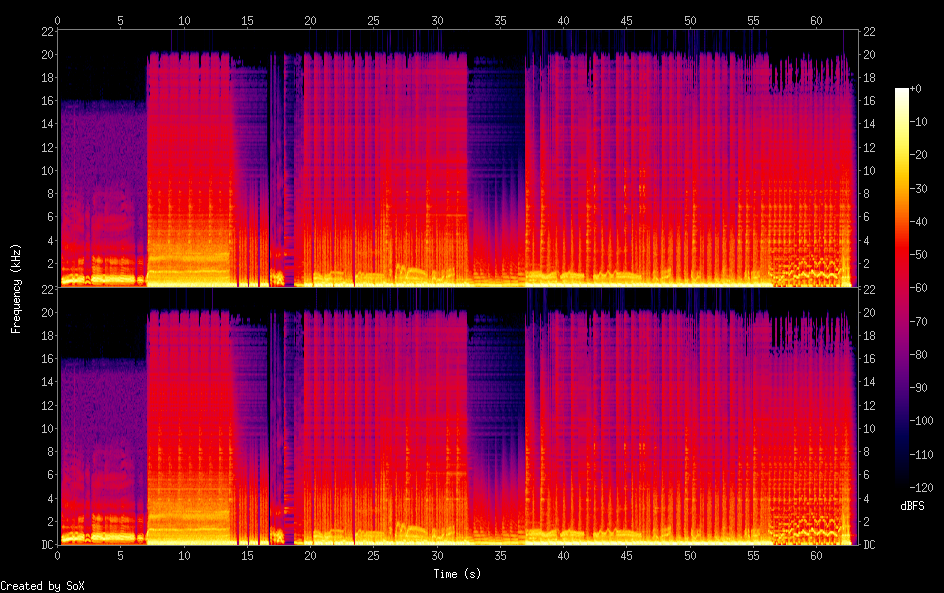The width and height of the screenshot is (944, 593).
Task: Click the "DC" label left of the lower channel
Action: point(47,544)
